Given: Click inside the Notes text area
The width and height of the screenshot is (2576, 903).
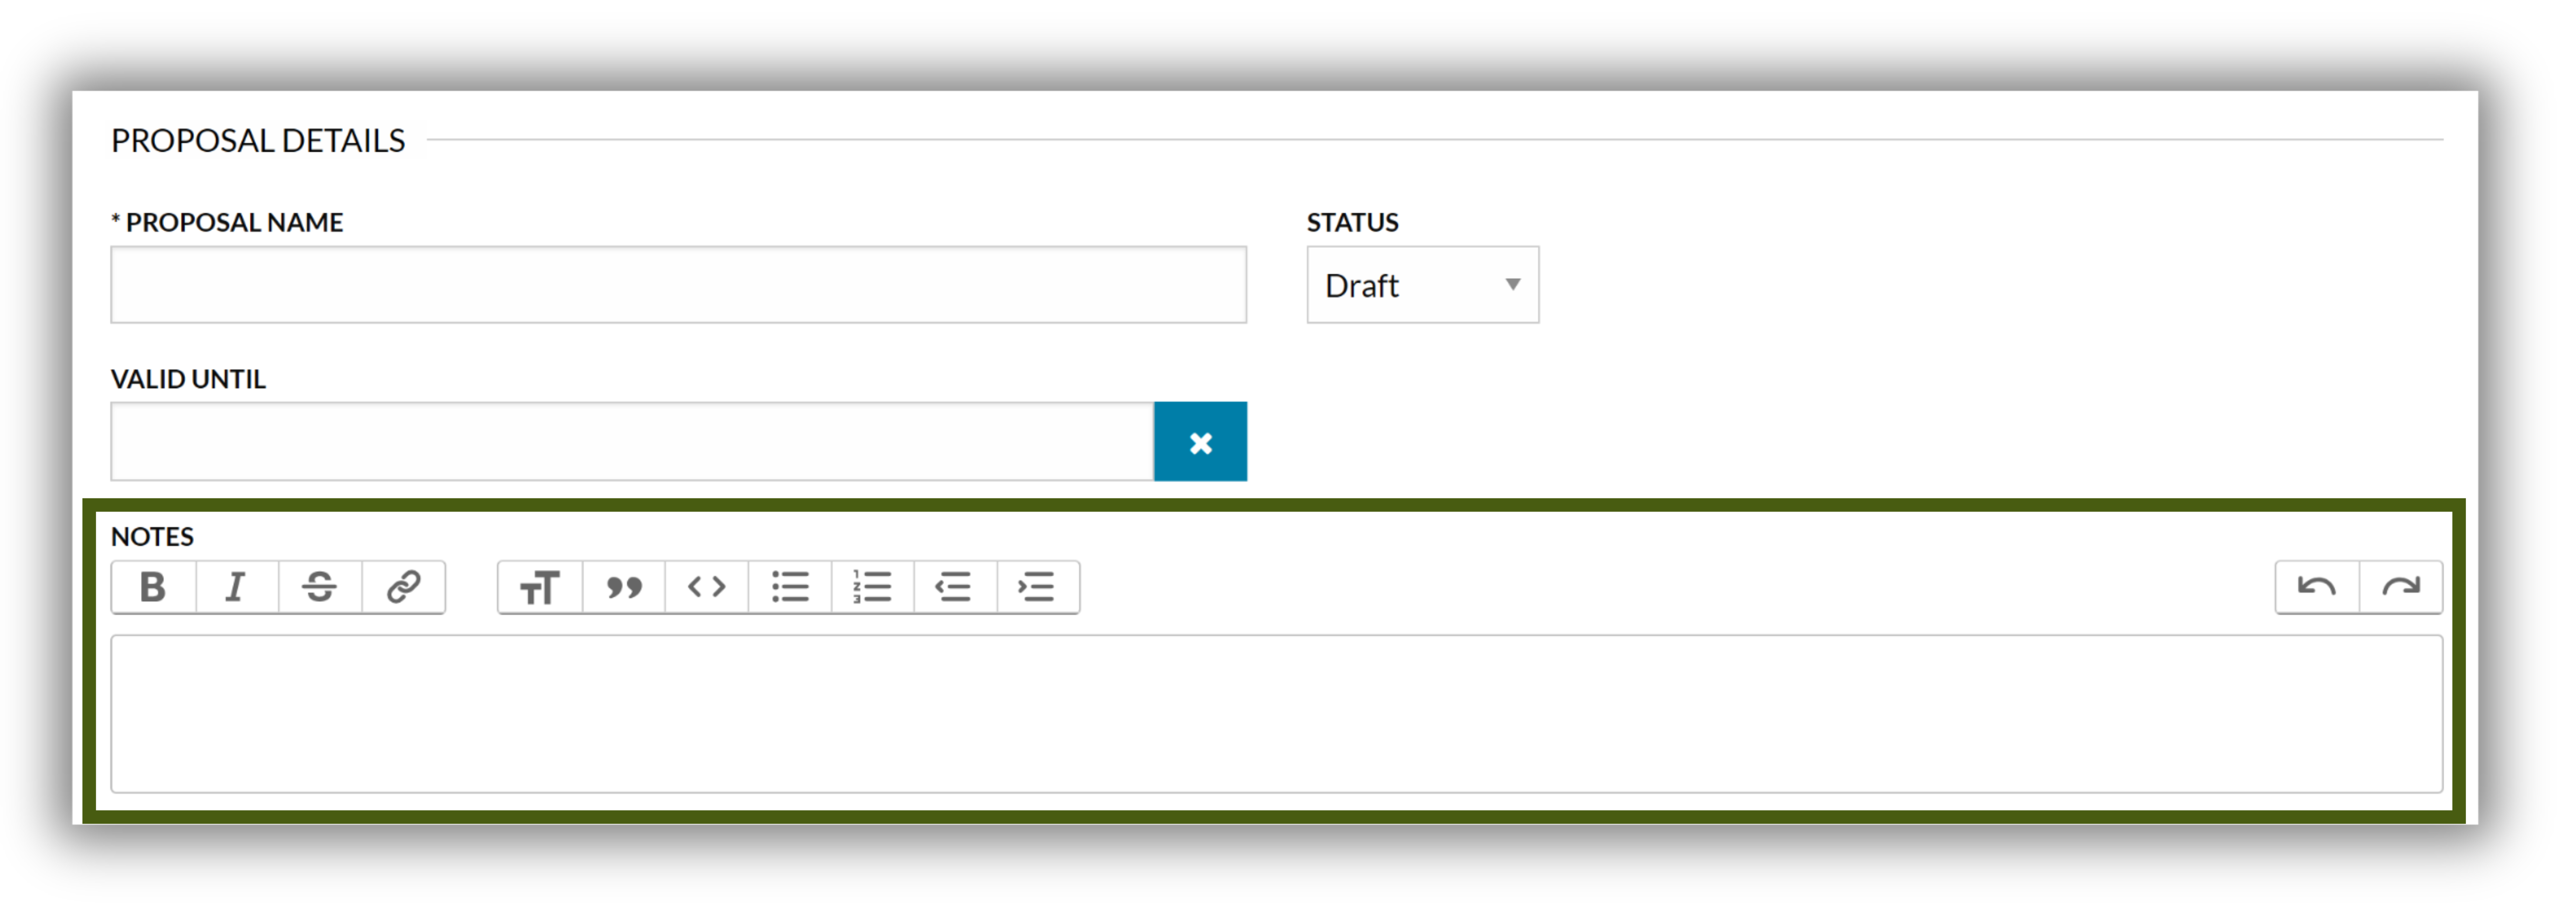Looking at the screenshot, I should (x=1276, y=714).
